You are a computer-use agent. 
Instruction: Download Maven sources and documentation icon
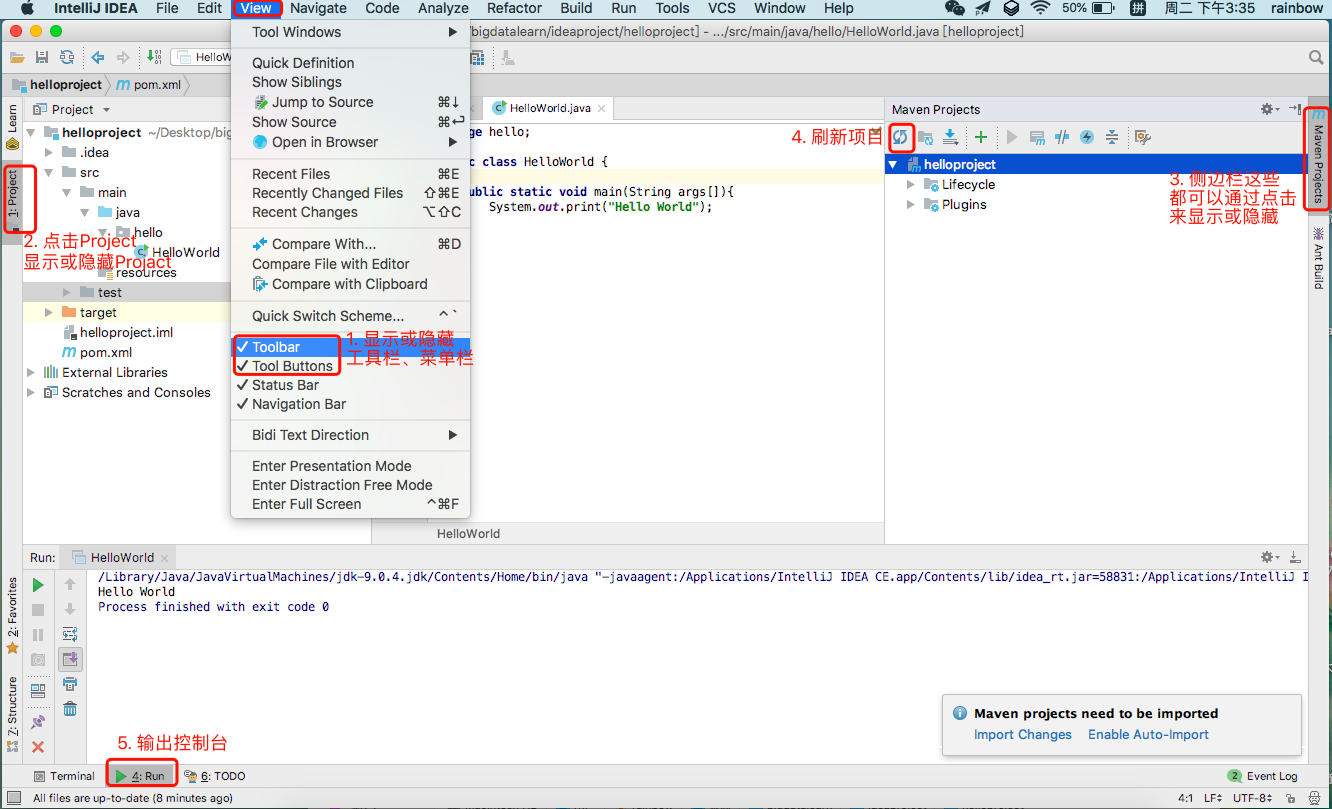click(x=950, y=137)
